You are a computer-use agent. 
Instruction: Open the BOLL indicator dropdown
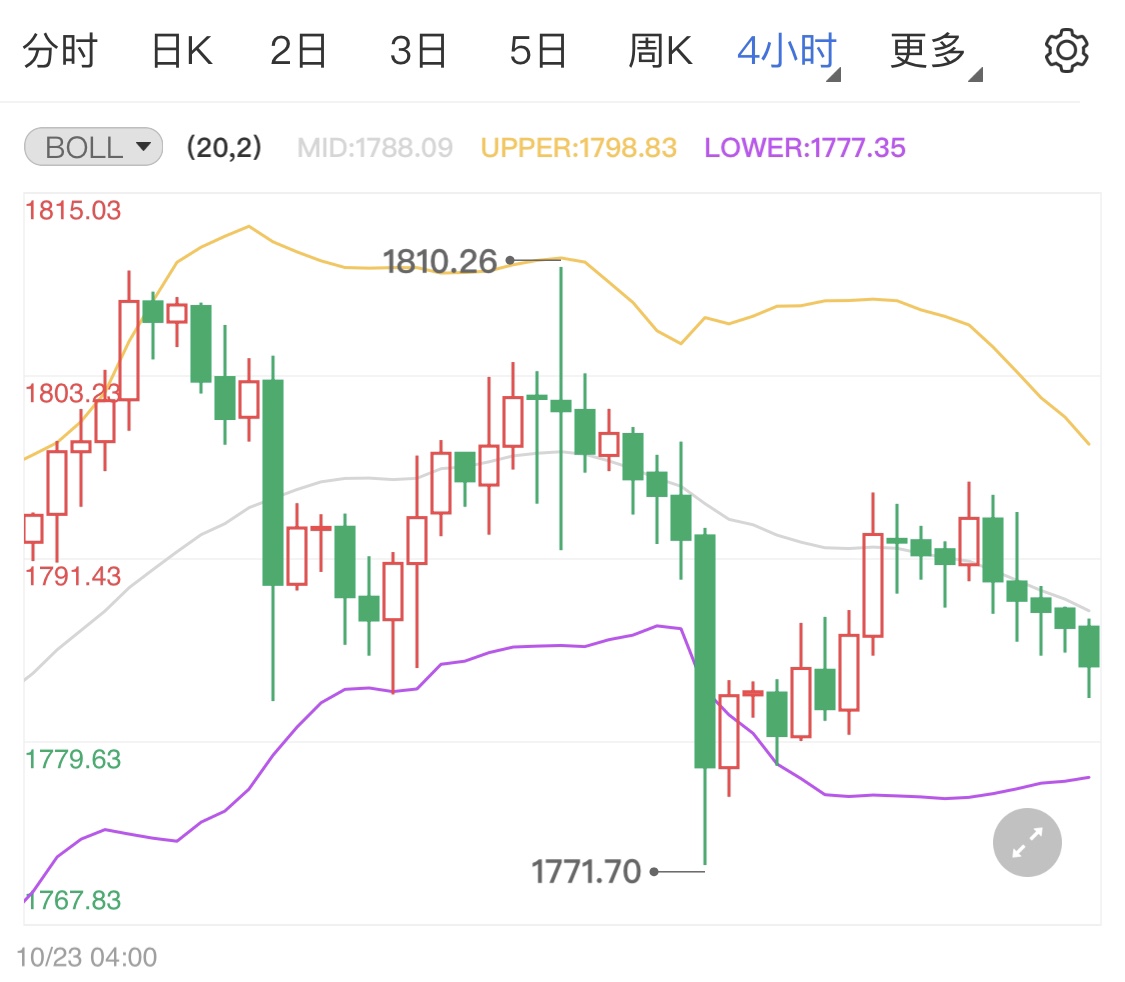click(x=93, y=147)
